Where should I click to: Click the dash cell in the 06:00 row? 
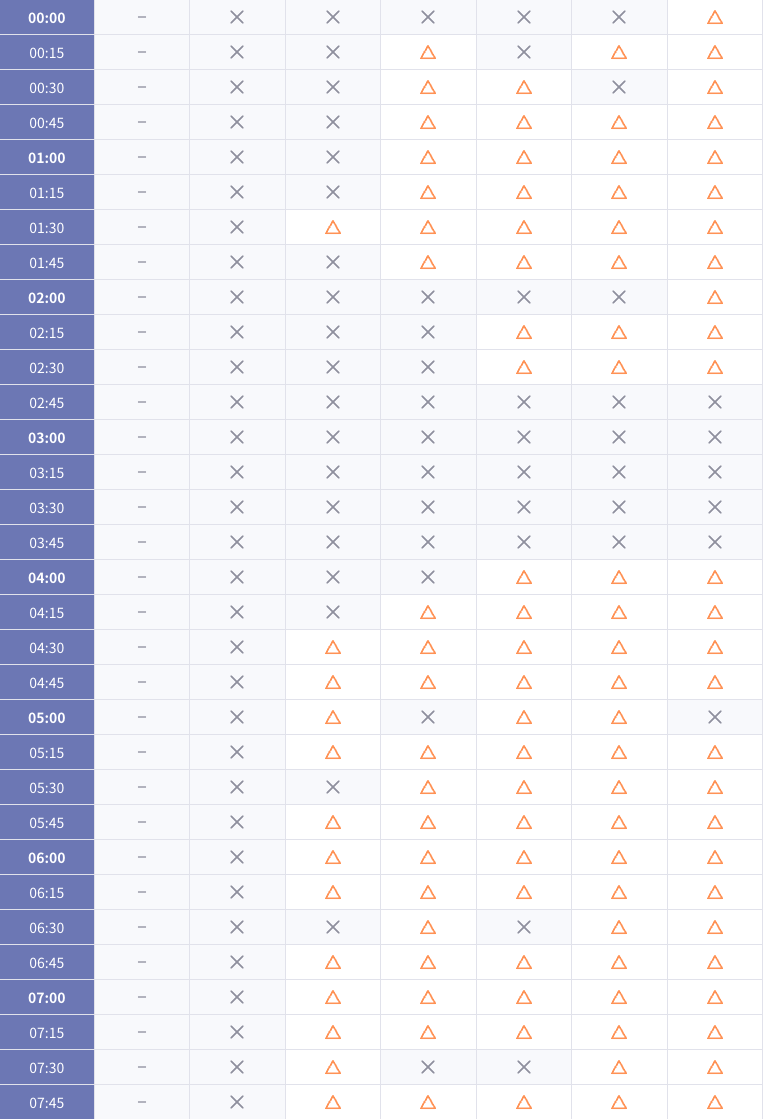tap(142, 857)
